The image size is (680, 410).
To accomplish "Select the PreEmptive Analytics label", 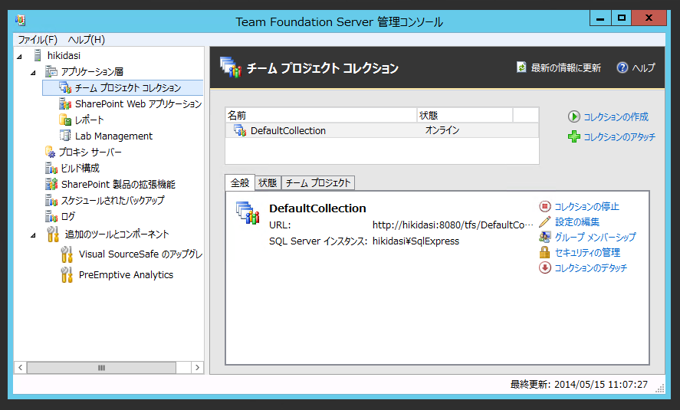I will 126,275.
